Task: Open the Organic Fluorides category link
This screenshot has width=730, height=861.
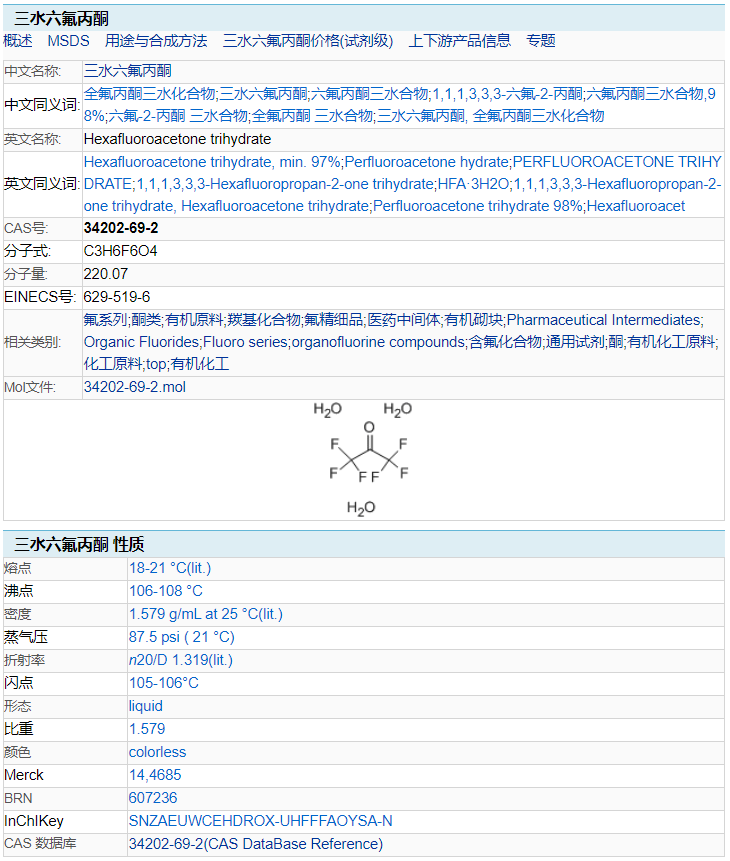Action: [x=141, y=342]
